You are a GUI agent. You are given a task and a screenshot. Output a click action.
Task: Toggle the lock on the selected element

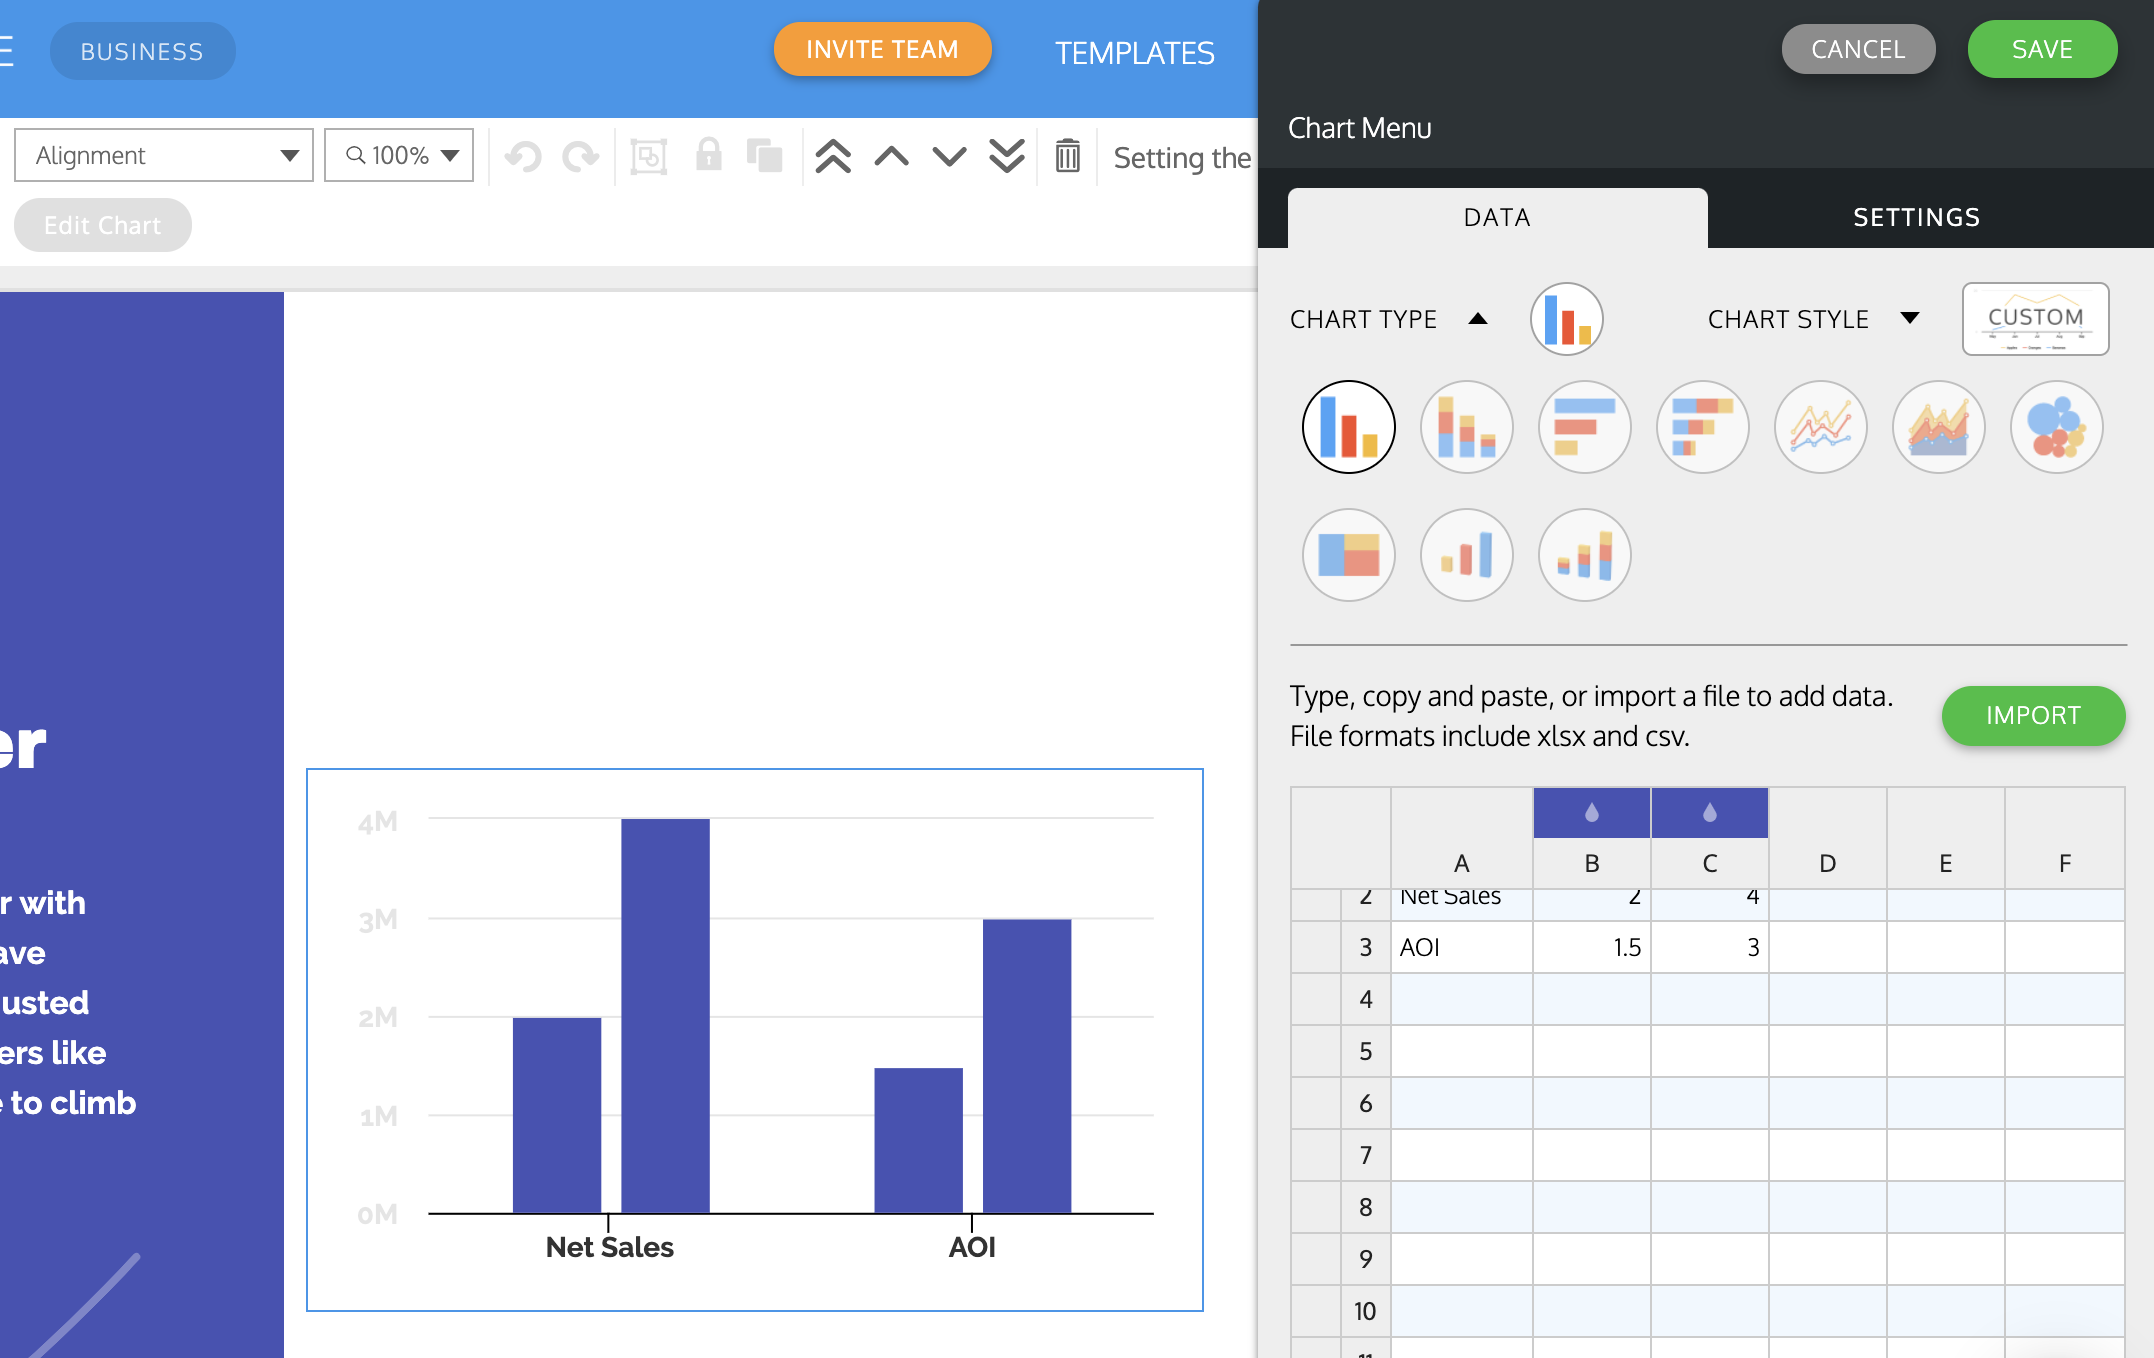tap(708, 156)
